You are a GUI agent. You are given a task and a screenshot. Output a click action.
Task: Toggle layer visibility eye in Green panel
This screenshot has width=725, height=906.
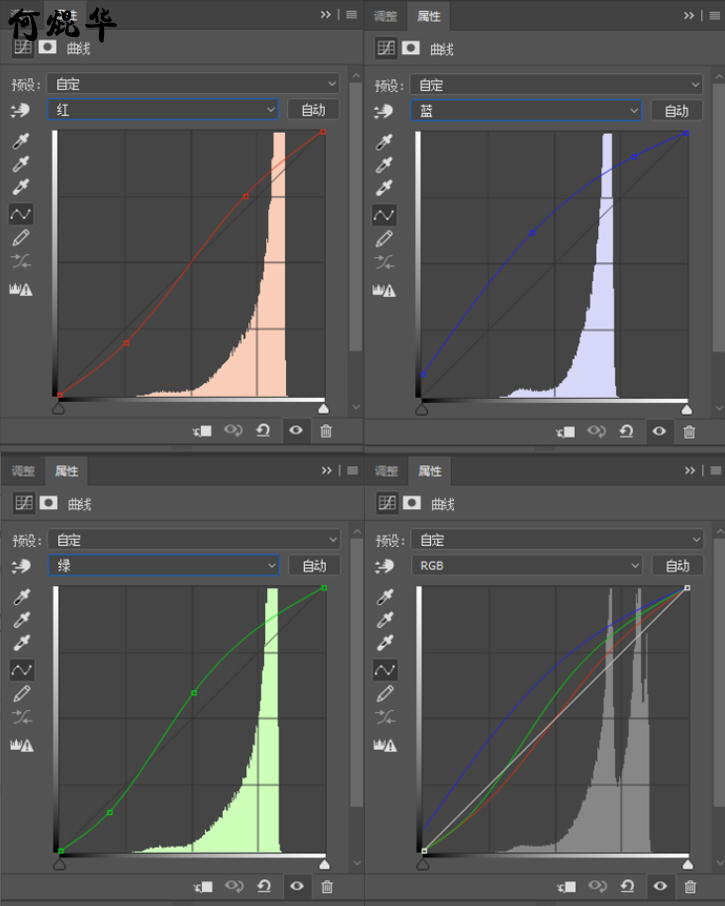coord(296,886)
